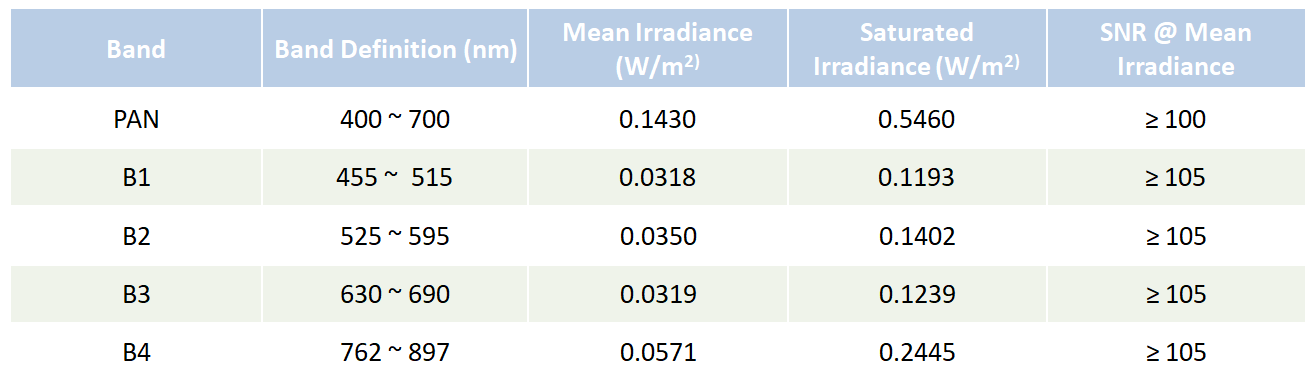The width and height of the screenshot is (1311, 389).
Task: Select the 400 ~ 700 band definition cell
Action: (x=395, y=119)
